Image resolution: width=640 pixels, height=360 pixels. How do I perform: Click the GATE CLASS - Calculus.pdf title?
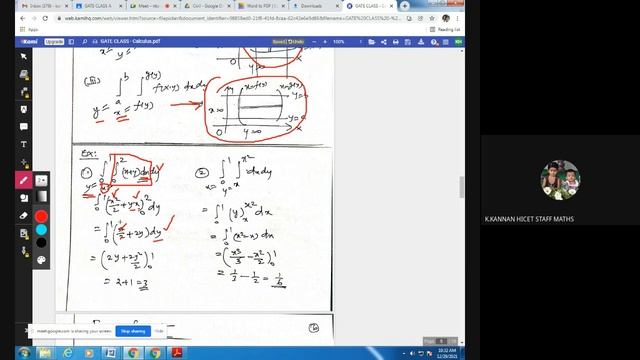[130, 42]
